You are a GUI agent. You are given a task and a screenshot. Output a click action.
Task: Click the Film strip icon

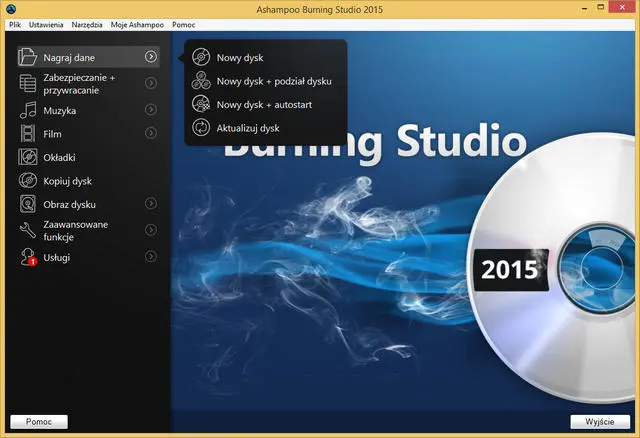click(x=28, y=133)
